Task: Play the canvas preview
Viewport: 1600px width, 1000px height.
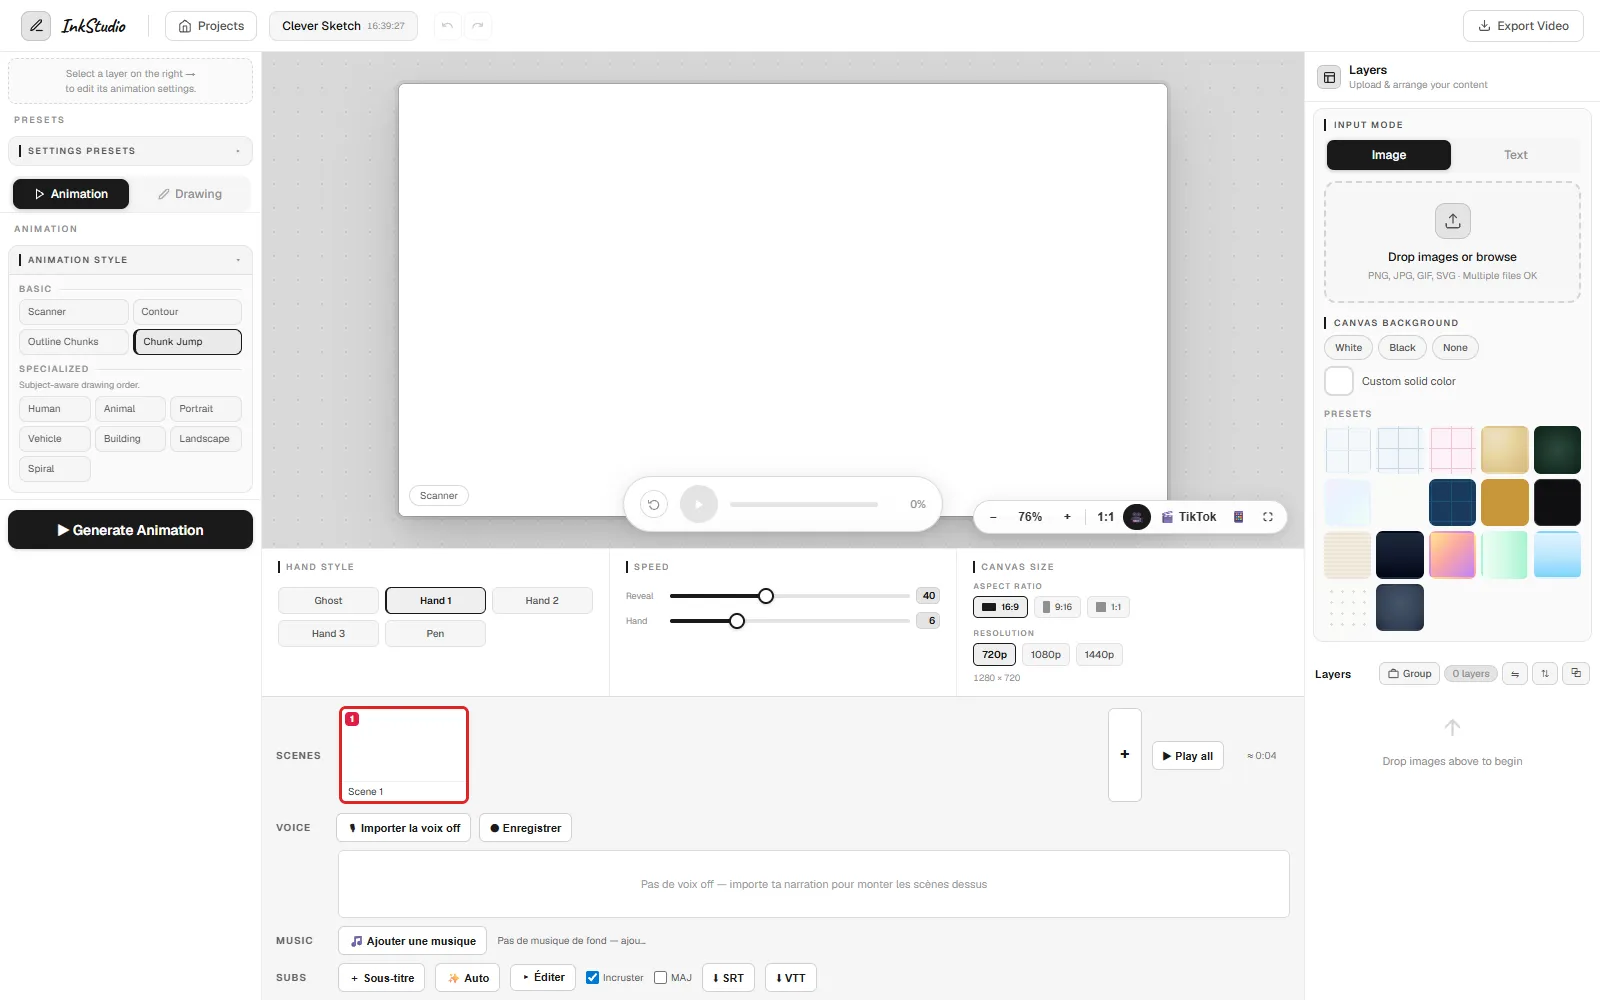Action: point(699,504)
